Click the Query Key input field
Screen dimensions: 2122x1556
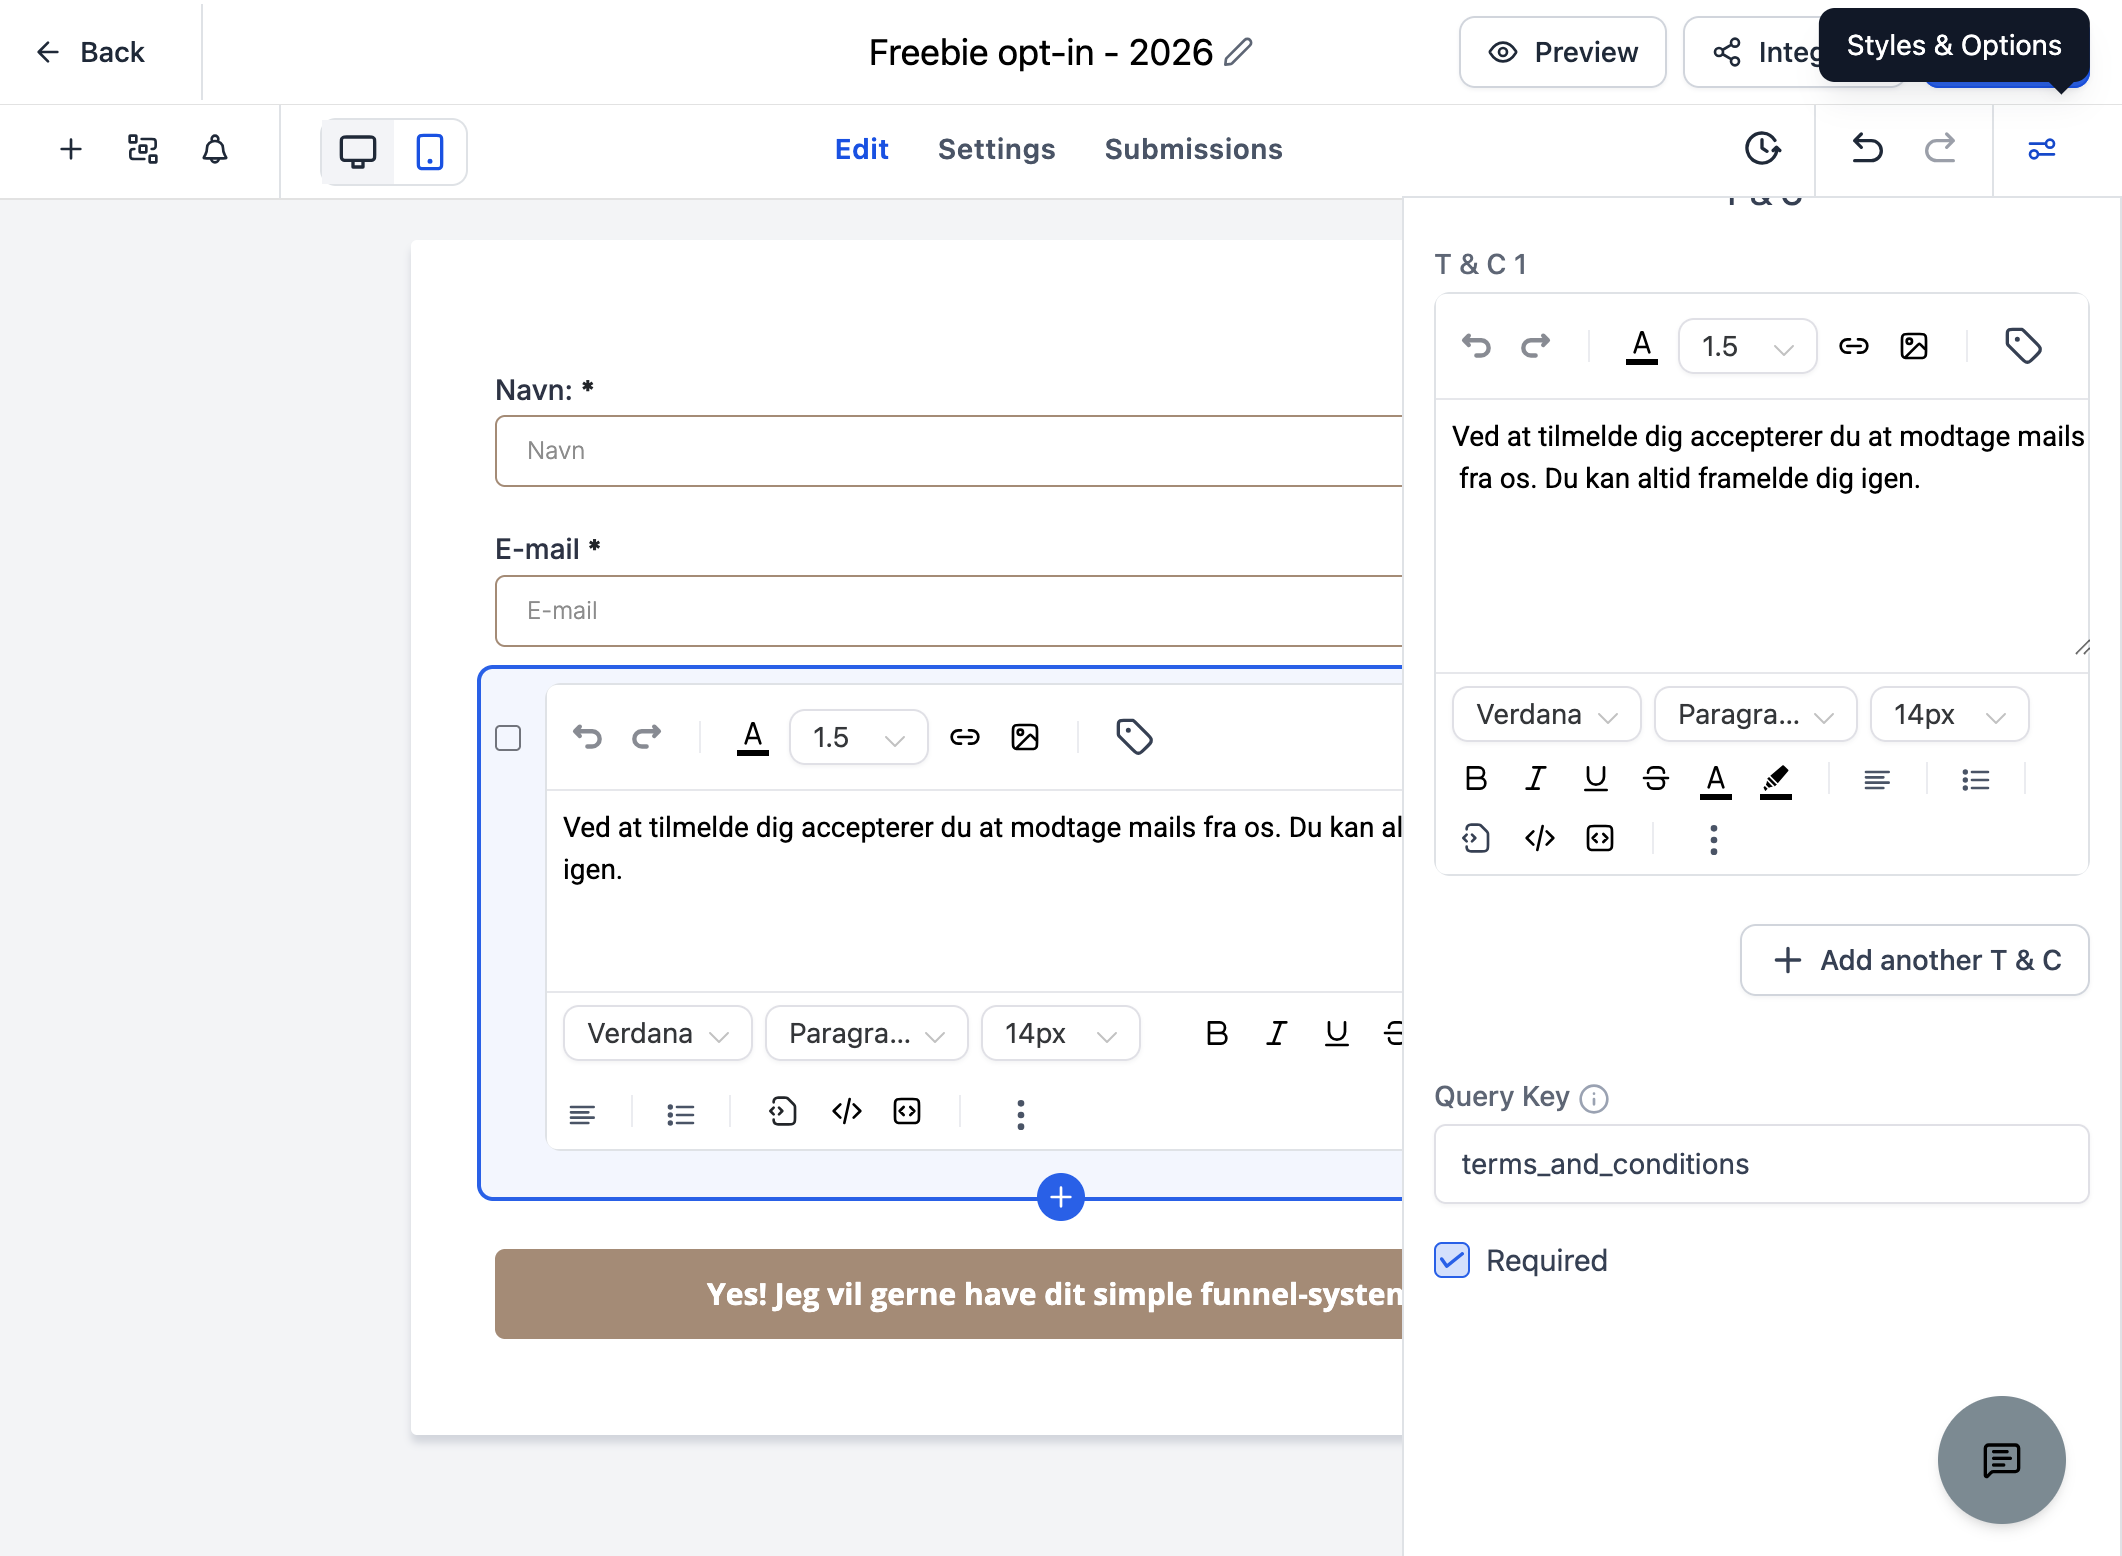tap(1761, 1164)
